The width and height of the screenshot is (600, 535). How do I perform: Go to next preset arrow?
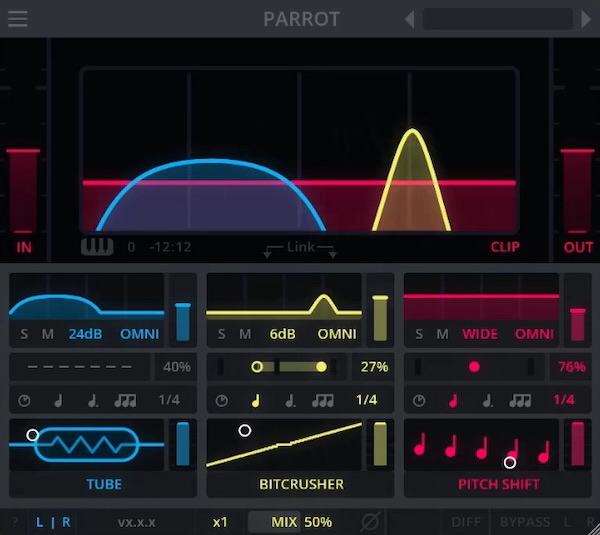tap(585, 19)
